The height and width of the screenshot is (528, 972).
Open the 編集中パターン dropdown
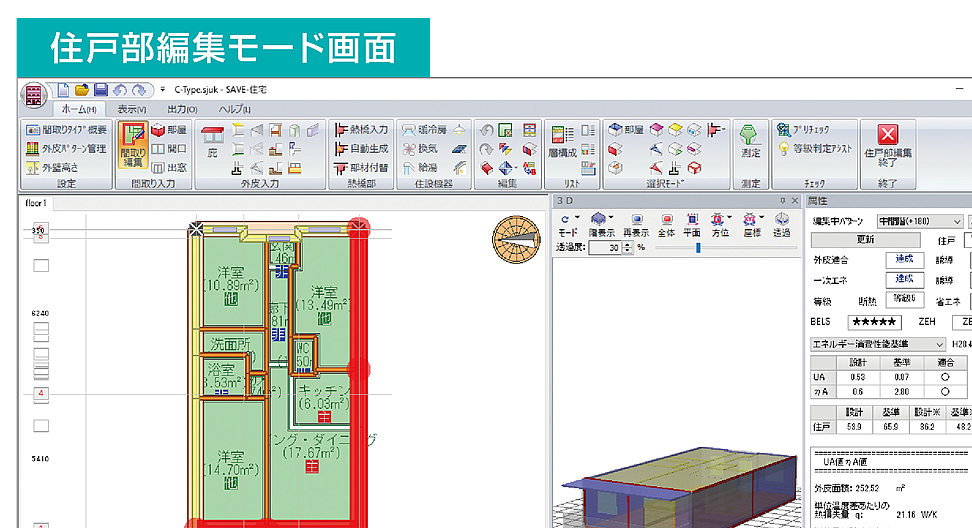tap(919, 220)
